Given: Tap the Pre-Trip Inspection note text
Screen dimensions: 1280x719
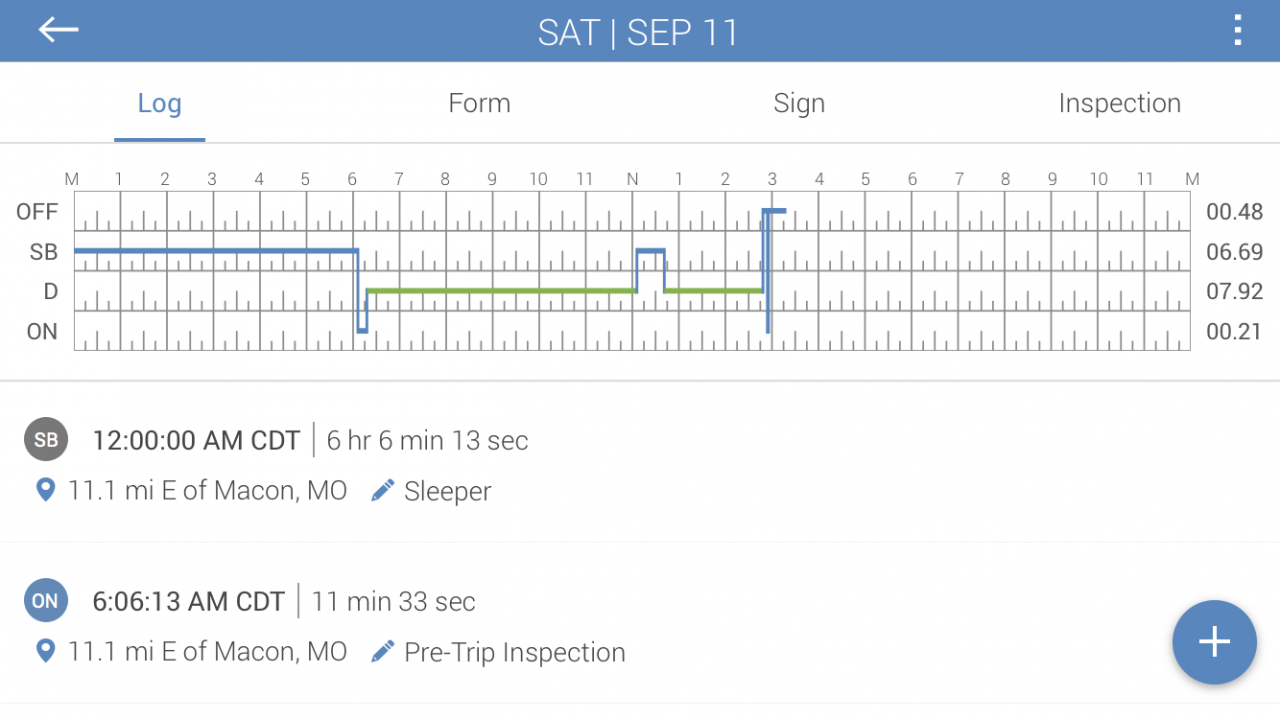Looking at the screenshot, I should [514, 653].
